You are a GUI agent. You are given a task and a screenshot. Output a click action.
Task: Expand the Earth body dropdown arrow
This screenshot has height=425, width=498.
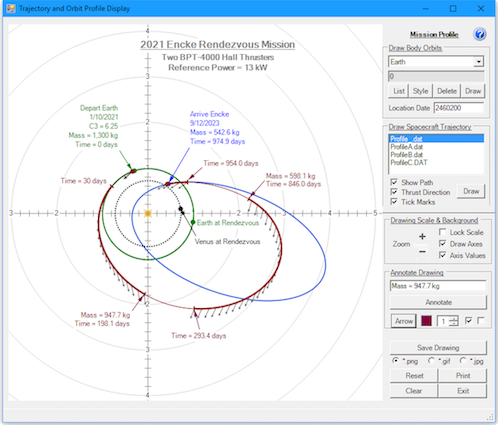479,62
